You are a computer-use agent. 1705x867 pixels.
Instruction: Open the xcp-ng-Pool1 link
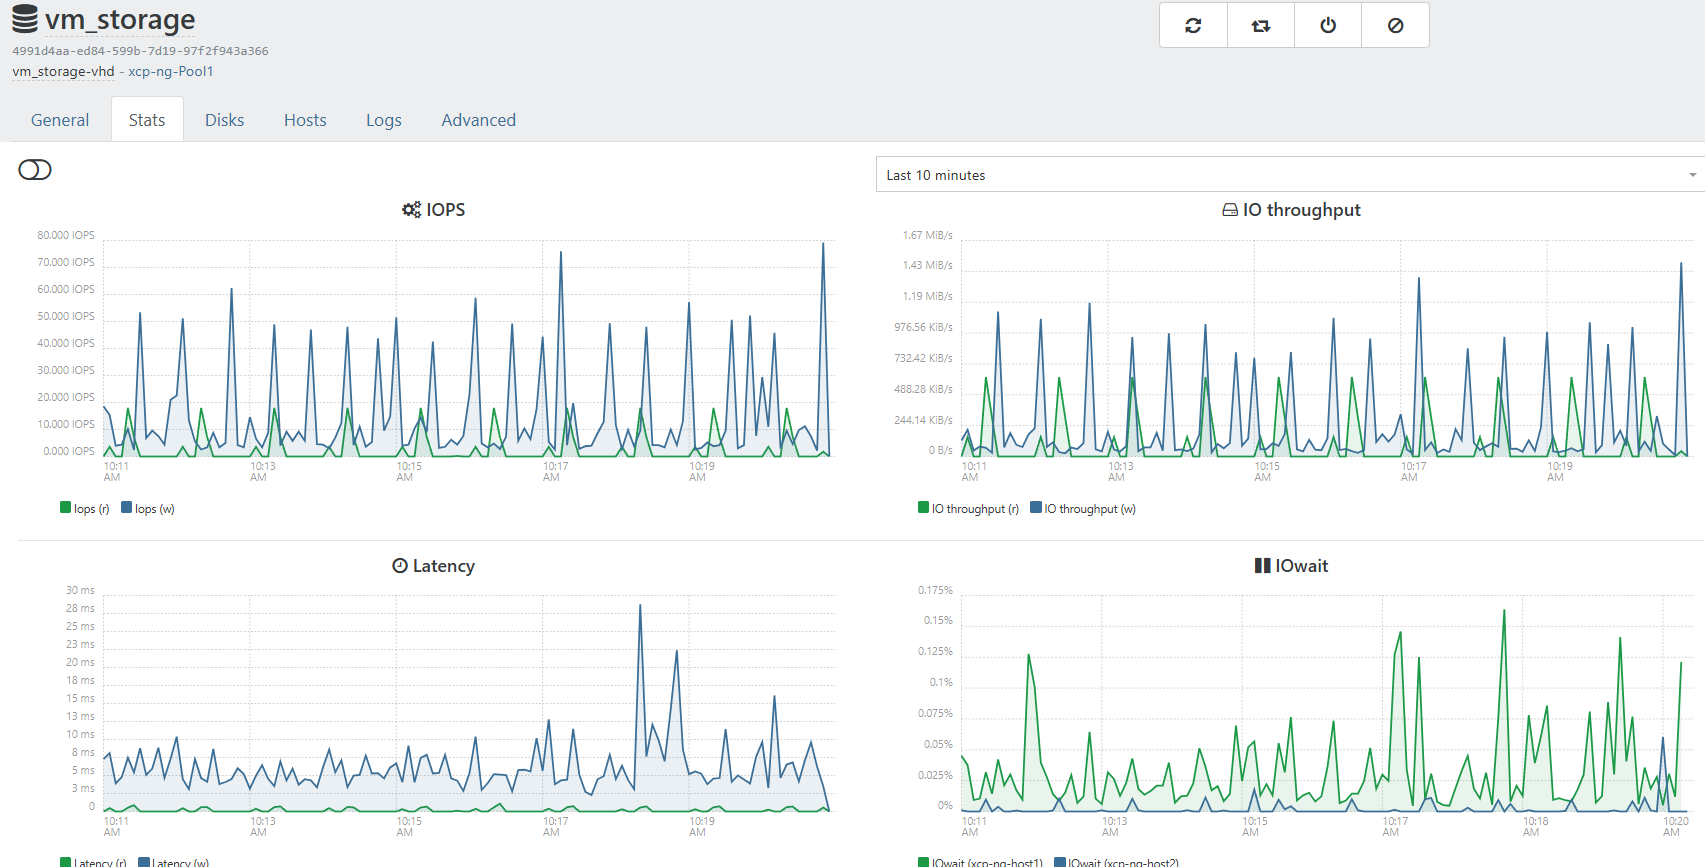170,71
